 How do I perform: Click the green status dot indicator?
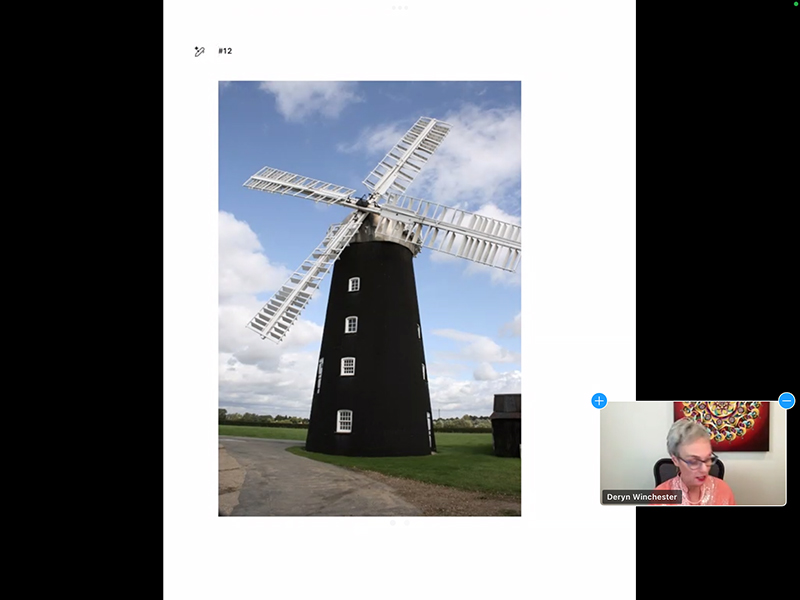point(795,4)
